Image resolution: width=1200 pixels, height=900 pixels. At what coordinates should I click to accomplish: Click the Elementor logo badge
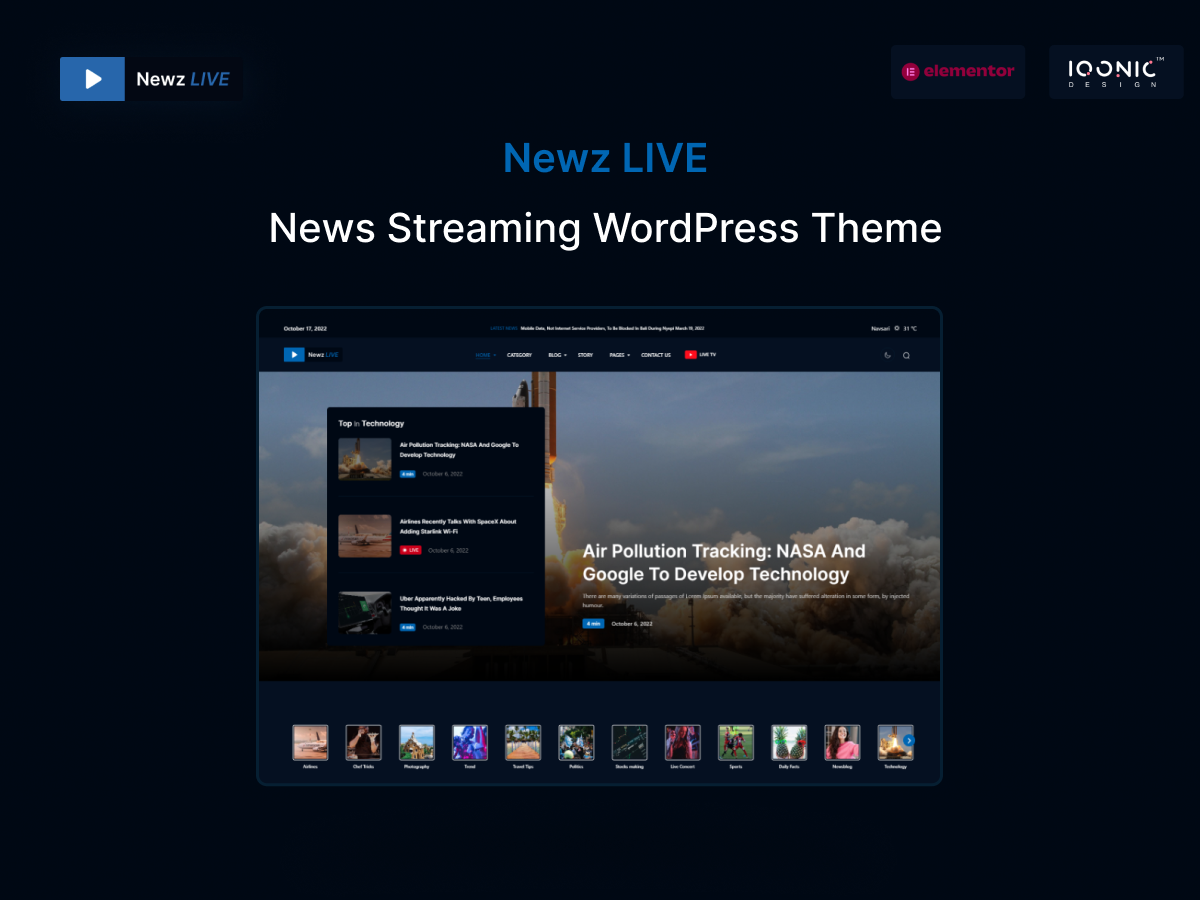pyautogui.click(x=958, y=72)
